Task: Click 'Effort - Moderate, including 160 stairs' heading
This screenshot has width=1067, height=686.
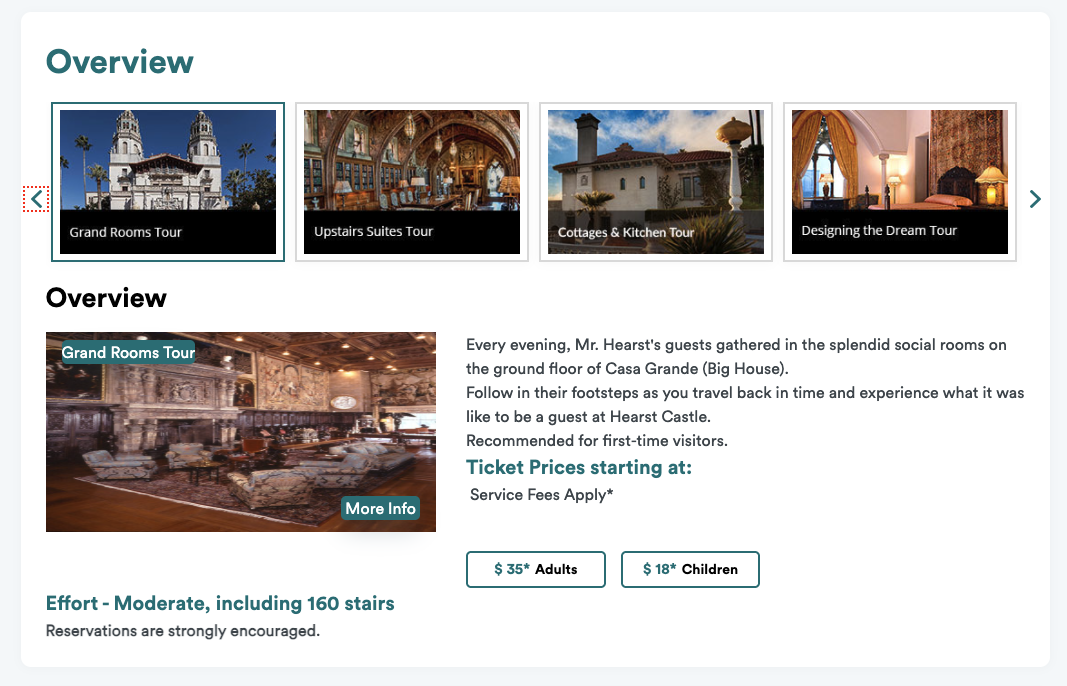Action: (220, 604)
